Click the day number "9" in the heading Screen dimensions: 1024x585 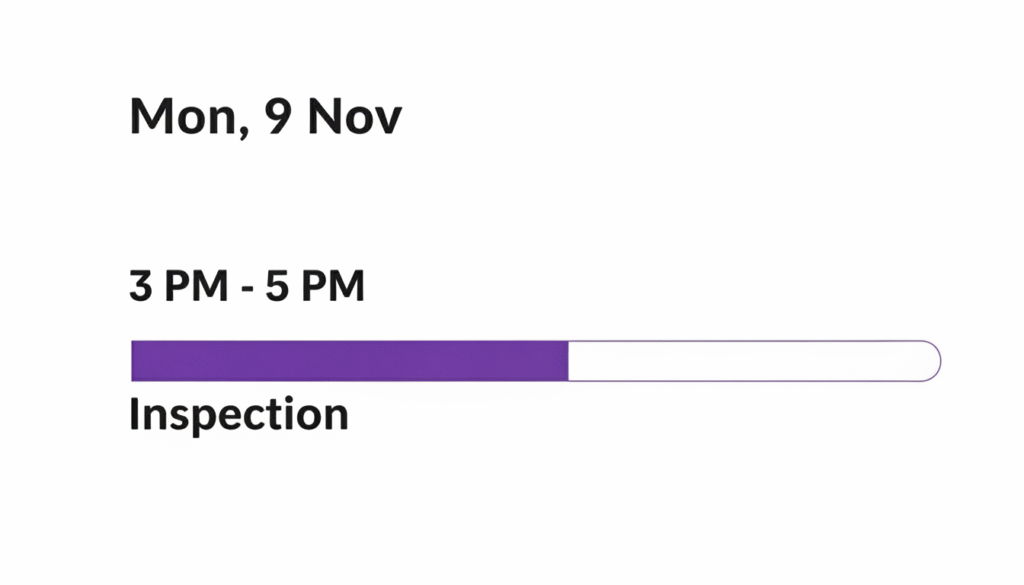pyautogui.click(x=279, y=118)
